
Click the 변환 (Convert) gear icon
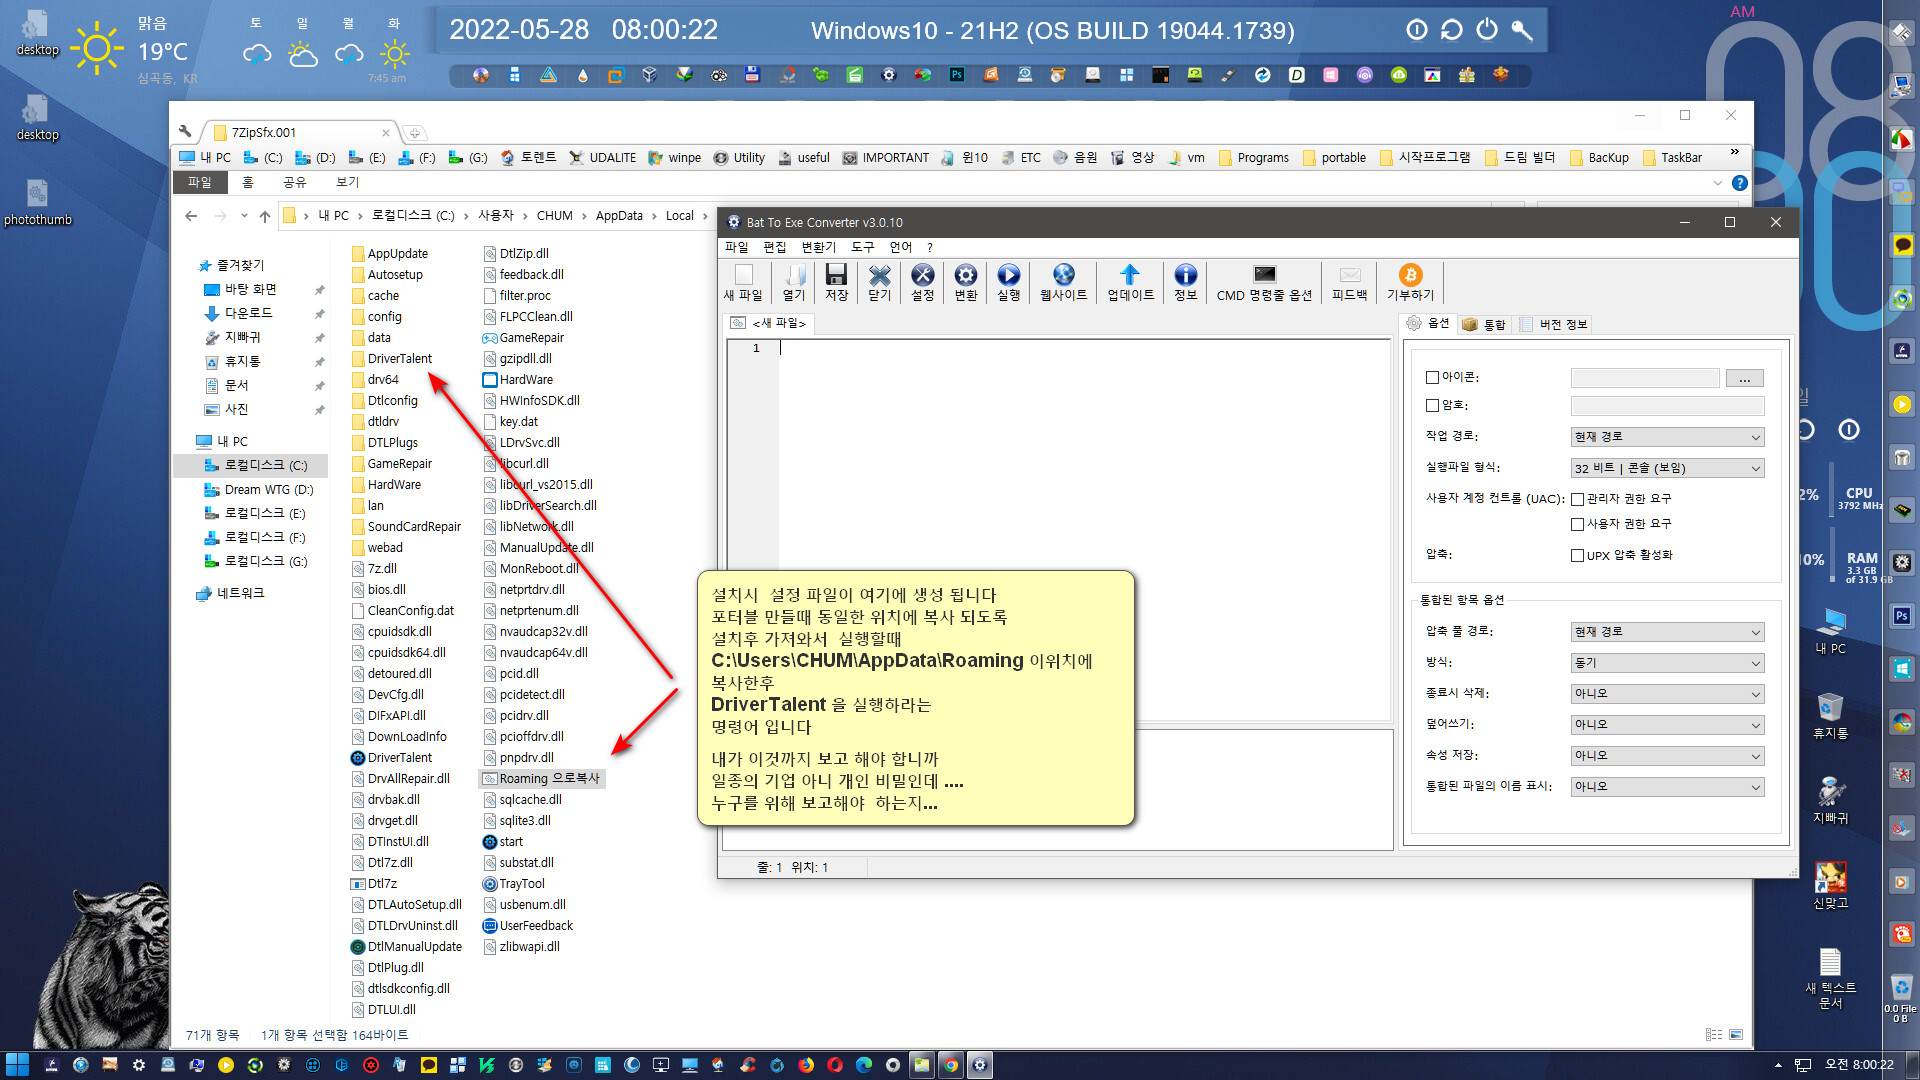[965, 282]
